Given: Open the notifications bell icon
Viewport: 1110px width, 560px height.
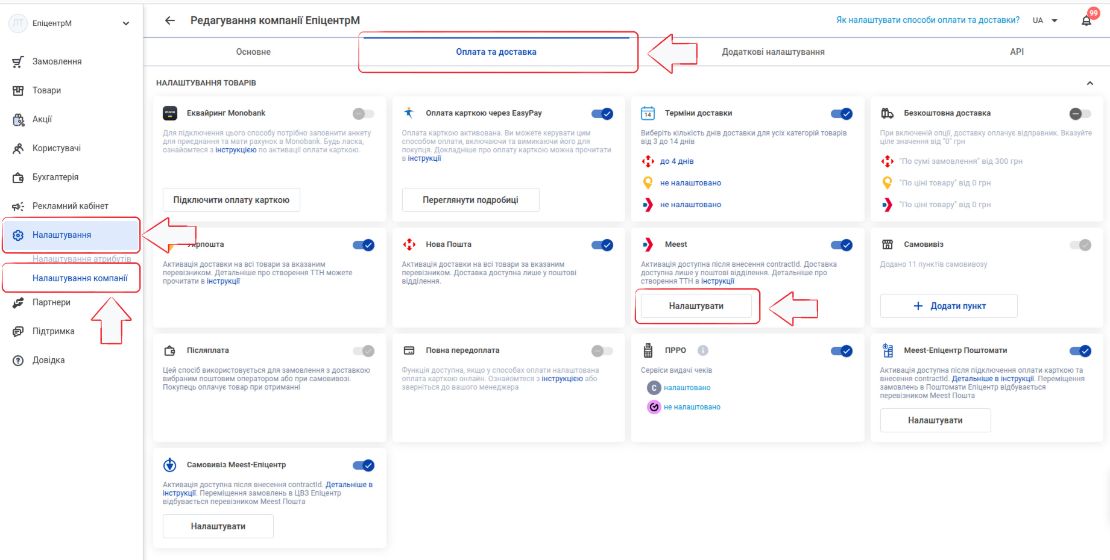Looking at the screenshot, I should click(x=1087, y=21).
